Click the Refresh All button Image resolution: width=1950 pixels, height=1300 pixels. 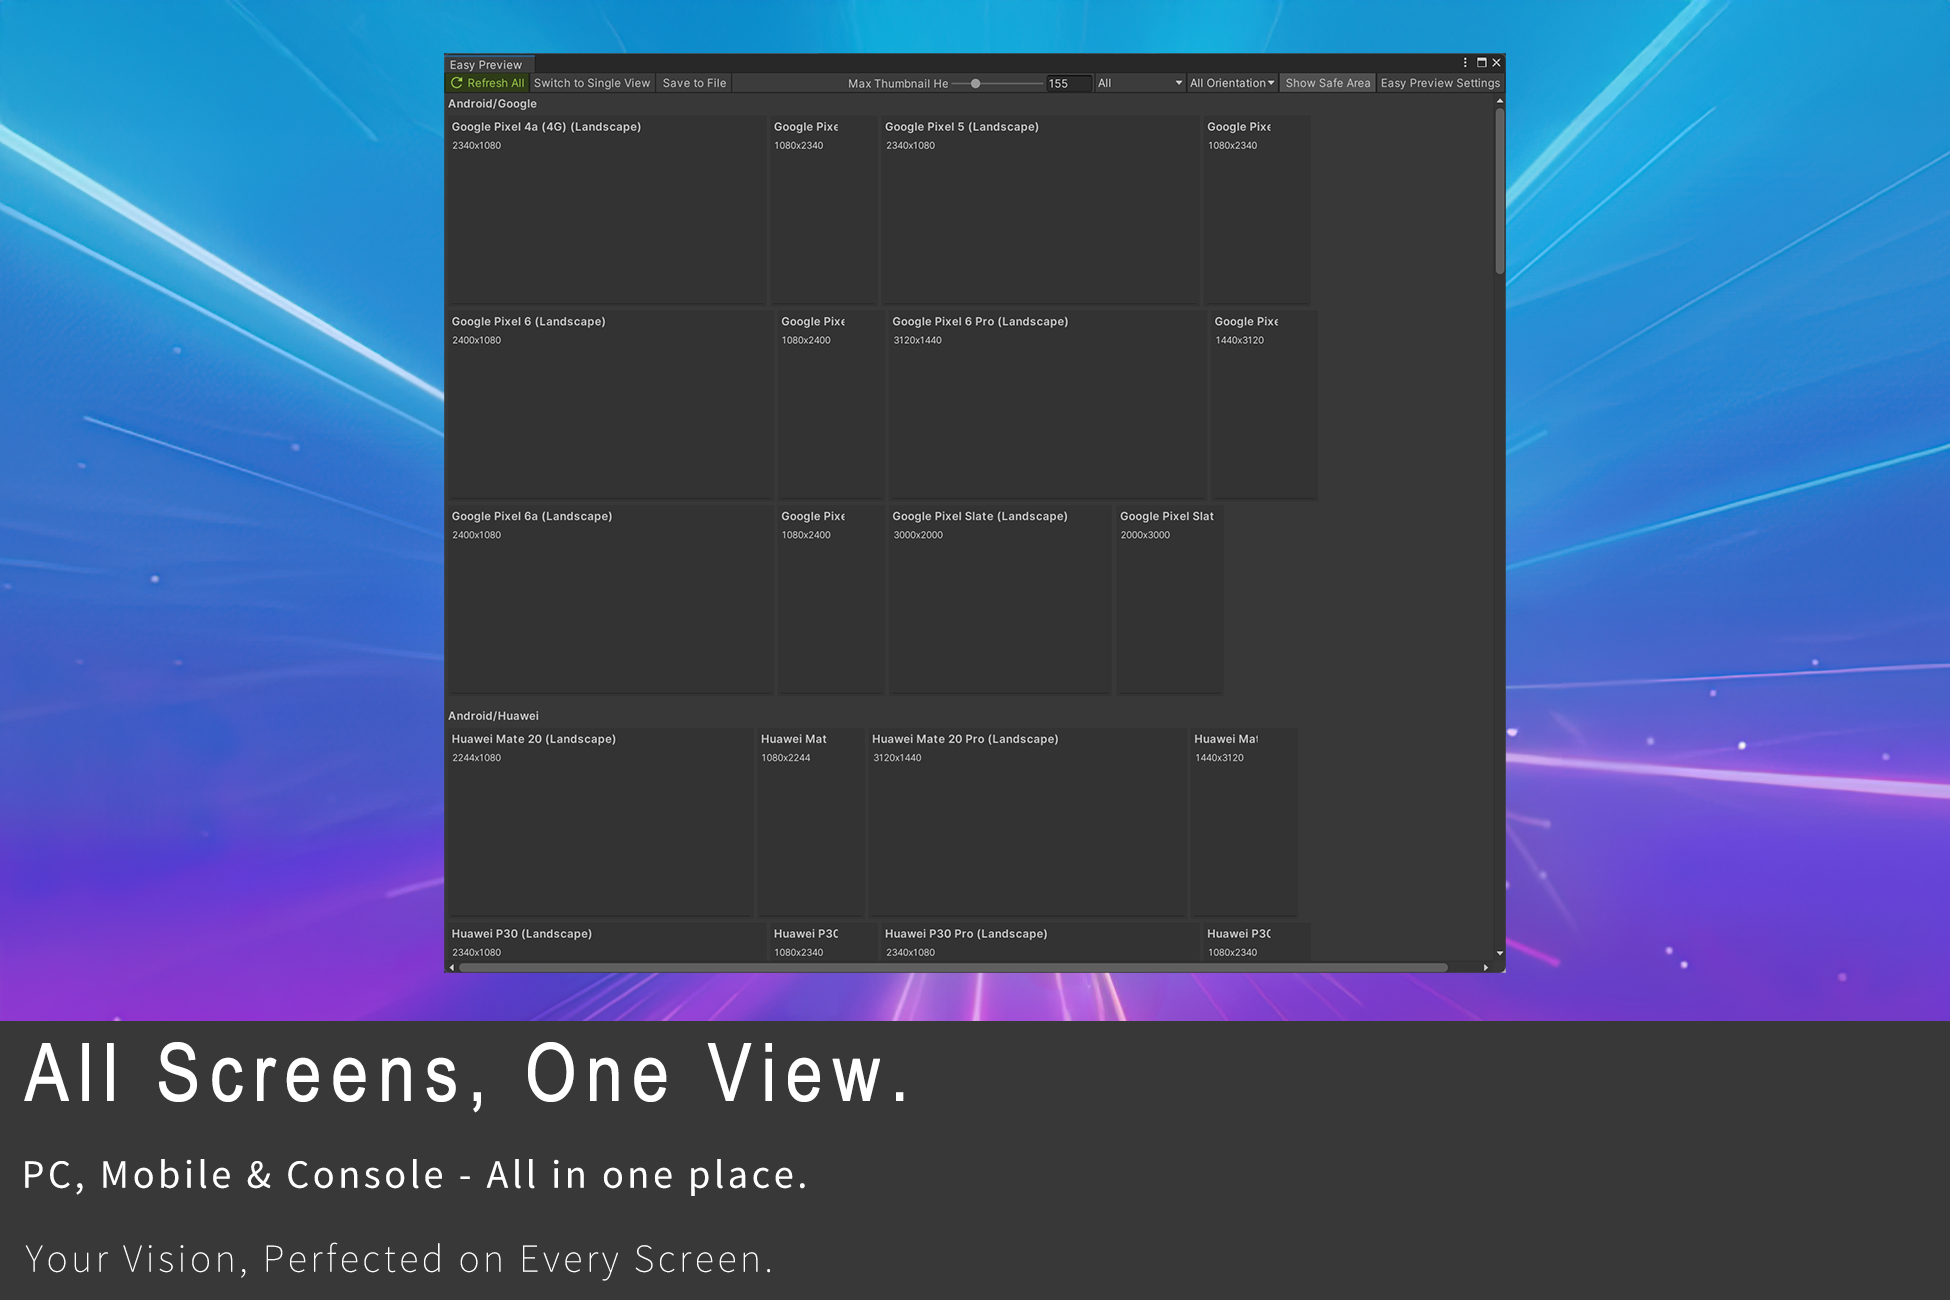487,83
